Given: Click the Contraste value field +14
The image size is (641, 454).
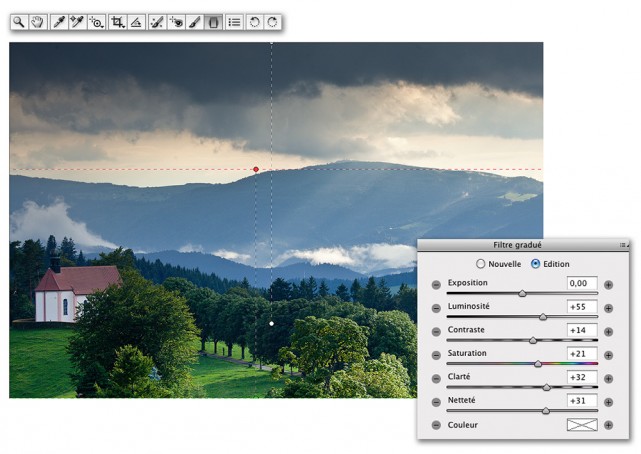Looking at the screenshot, I should click(x=582, y=330).
